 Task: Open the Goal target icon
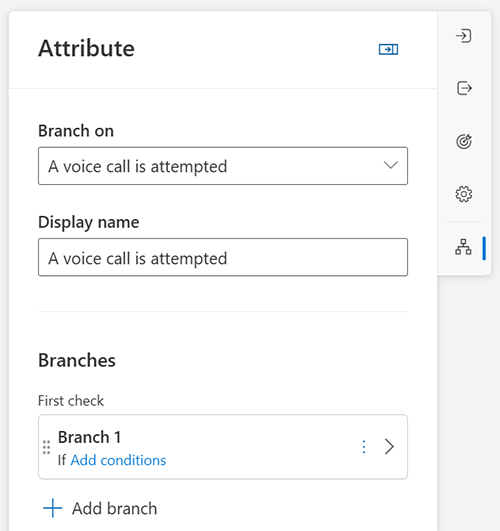click(464, 141)
